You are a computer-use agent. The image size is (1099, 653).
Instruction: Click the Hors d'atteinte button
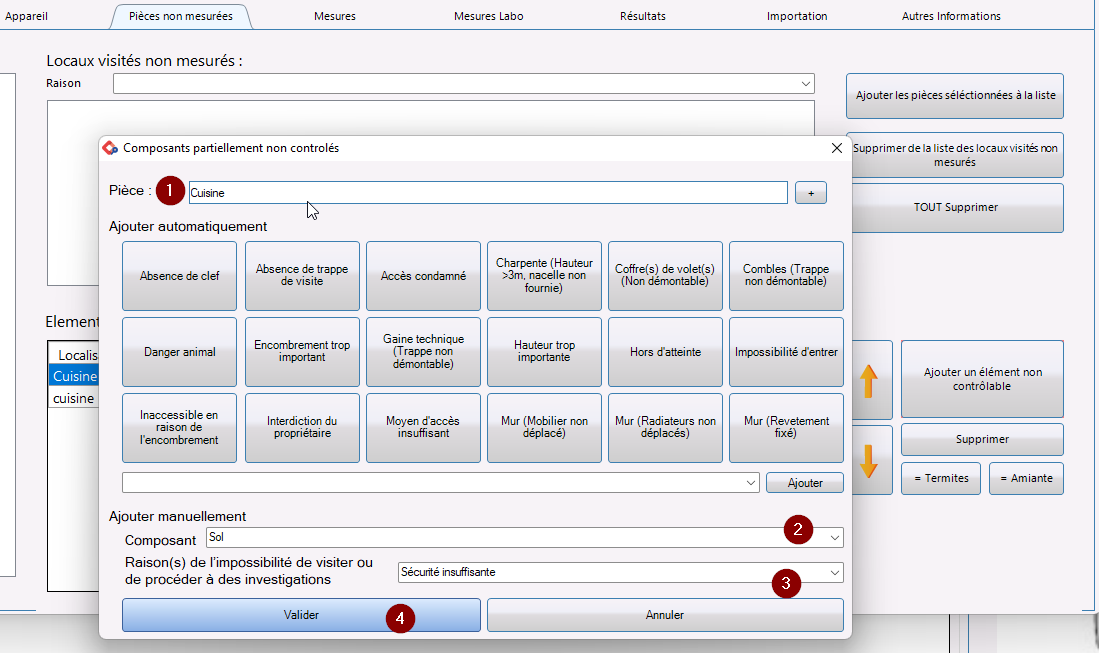[x=665, y=352]
